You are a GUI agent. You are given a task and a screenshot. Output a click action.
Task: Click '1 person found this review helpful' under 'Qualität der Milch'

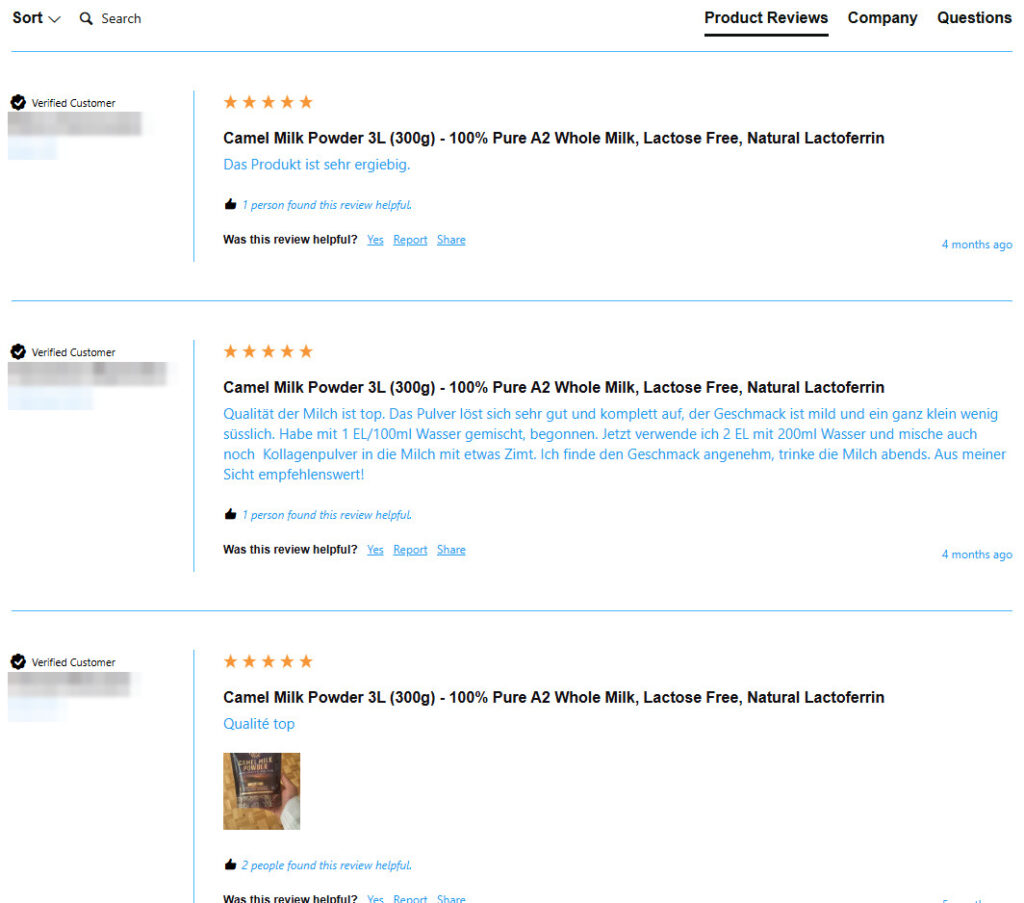[327, 515]
